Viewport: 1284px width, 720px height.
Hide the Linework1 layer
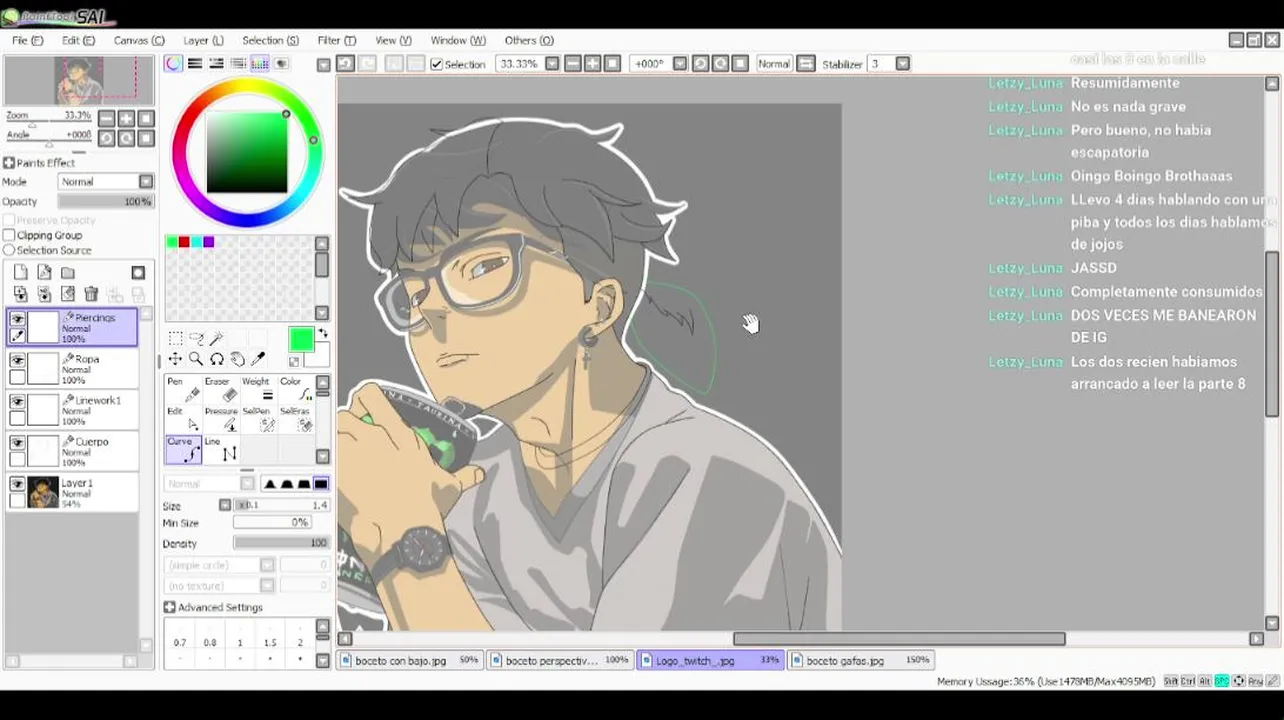tap(17, 401)
